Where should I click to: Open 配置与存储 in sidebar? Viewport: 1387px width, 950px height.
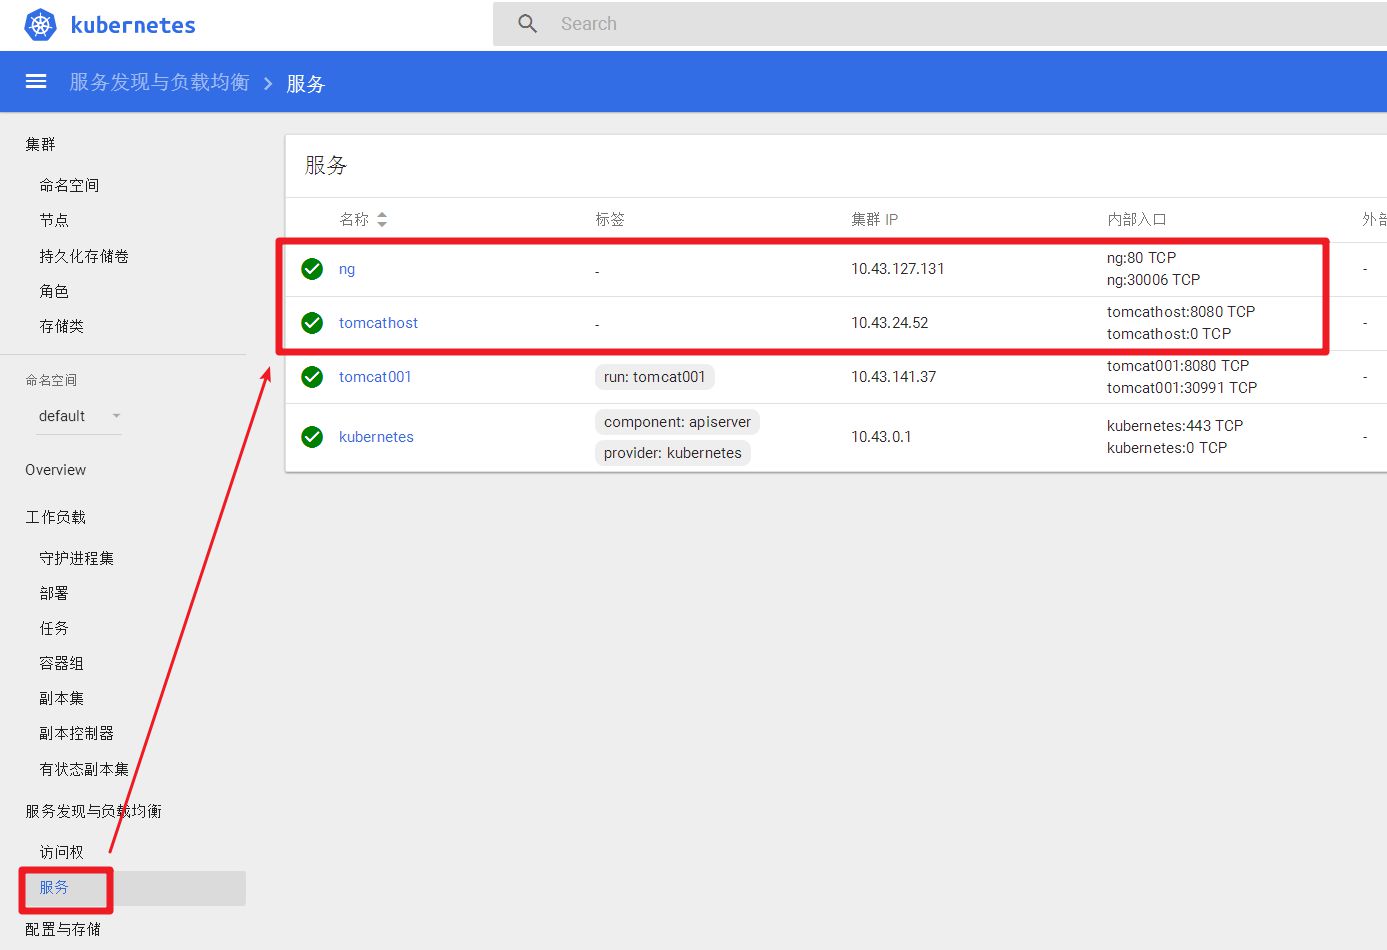(x=63, y=929)
